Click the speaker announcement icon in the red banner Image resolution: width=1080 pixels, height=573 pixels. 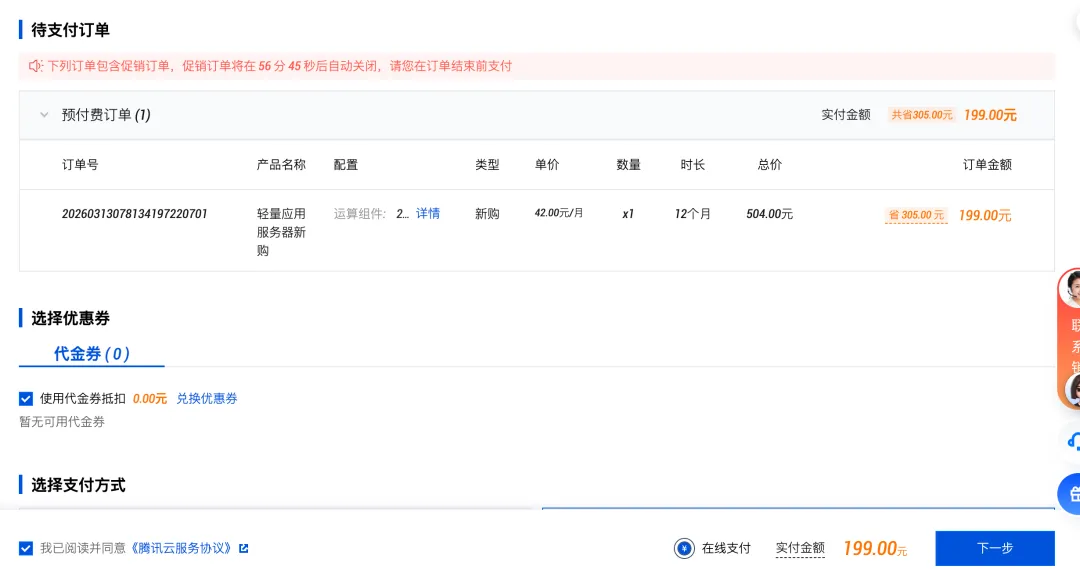35,66
